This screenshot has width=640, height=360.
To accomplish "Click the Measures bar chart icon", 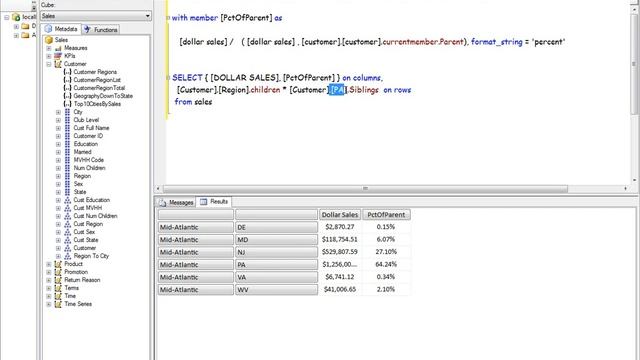I will click(x=58, y=48).
